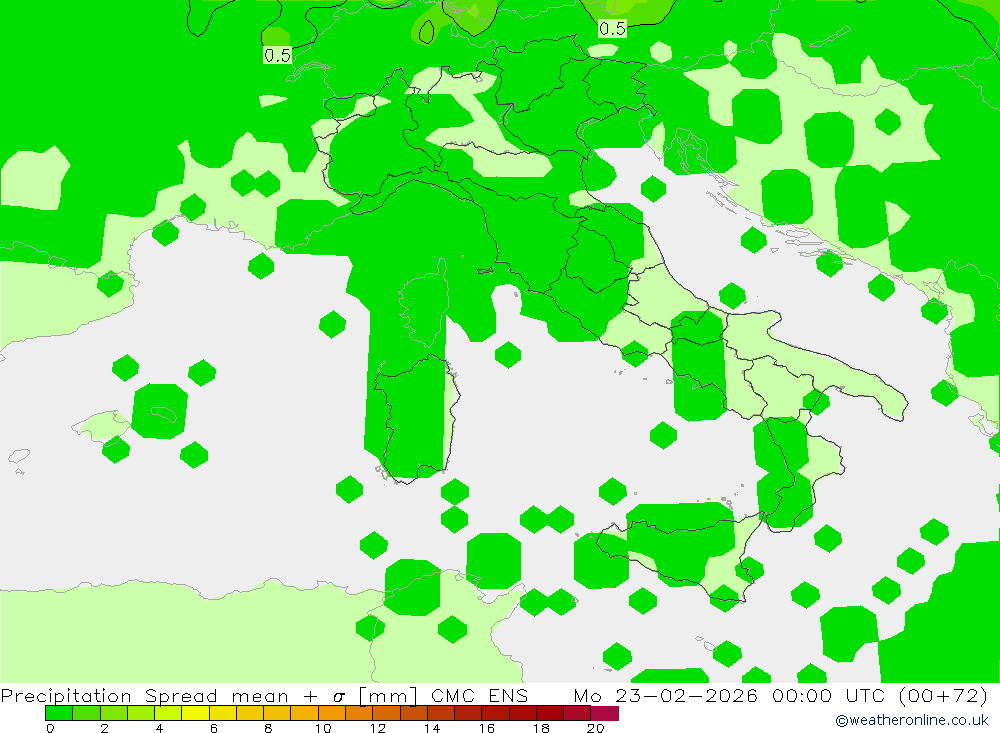Viewport: 1000px width, 733px height.
Task: Click the left-hand '0.5' contour label
Action: pyautogui.click(x=277, y=56)
